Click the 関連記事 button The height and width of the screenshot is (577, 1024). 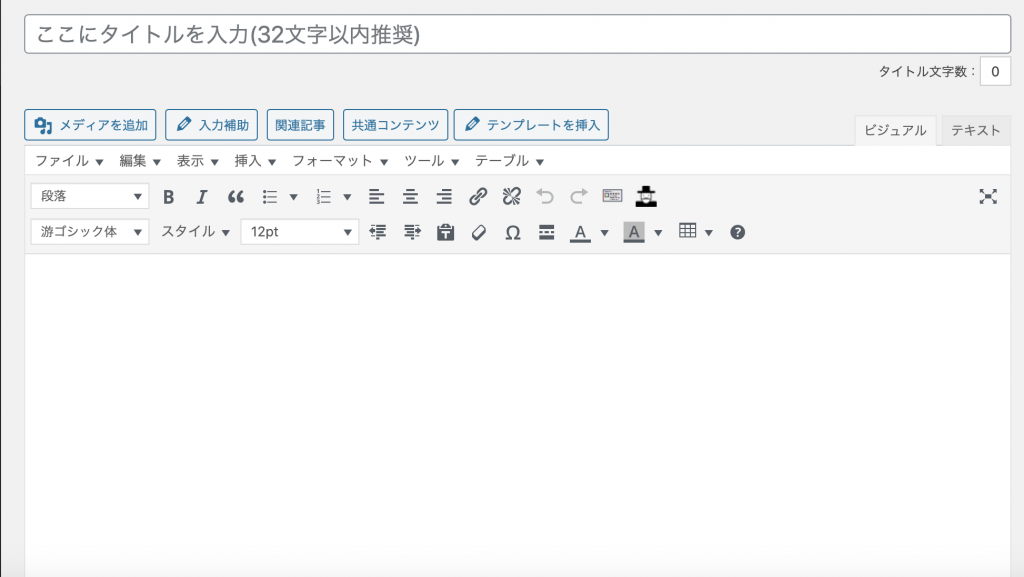point(300,125)
